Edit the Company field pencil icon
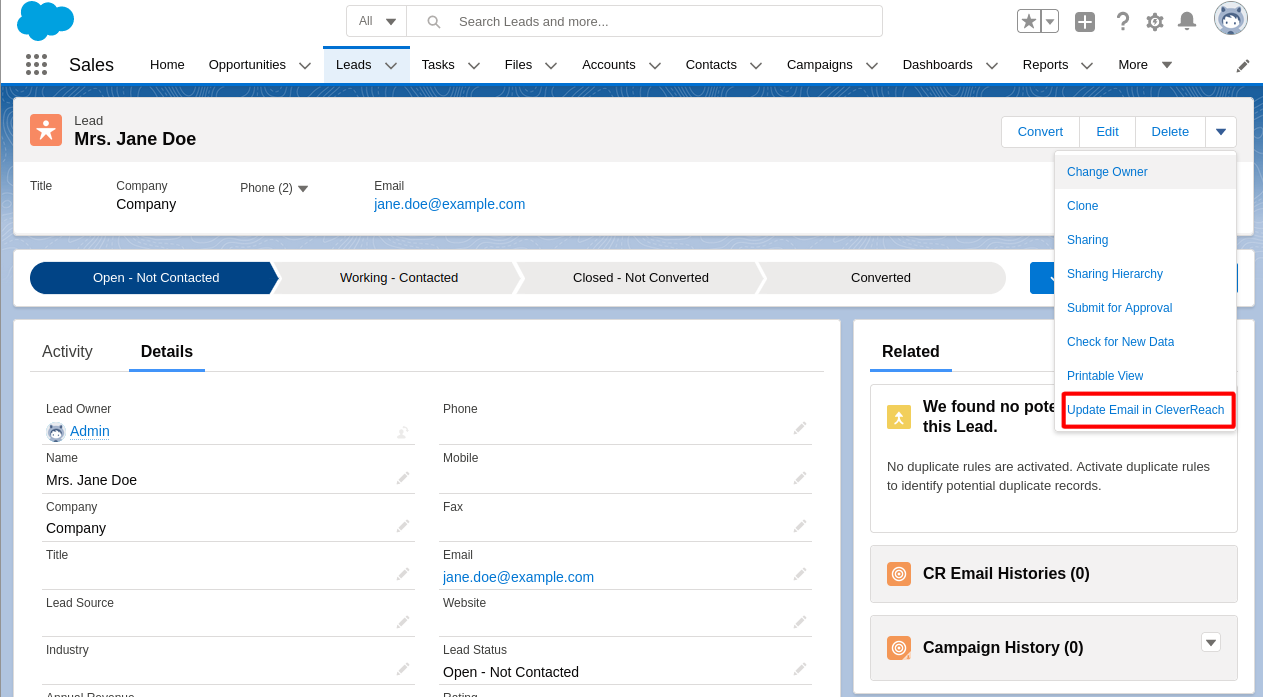This screenshot has height=697, width=1263. [x=403, y=526]
